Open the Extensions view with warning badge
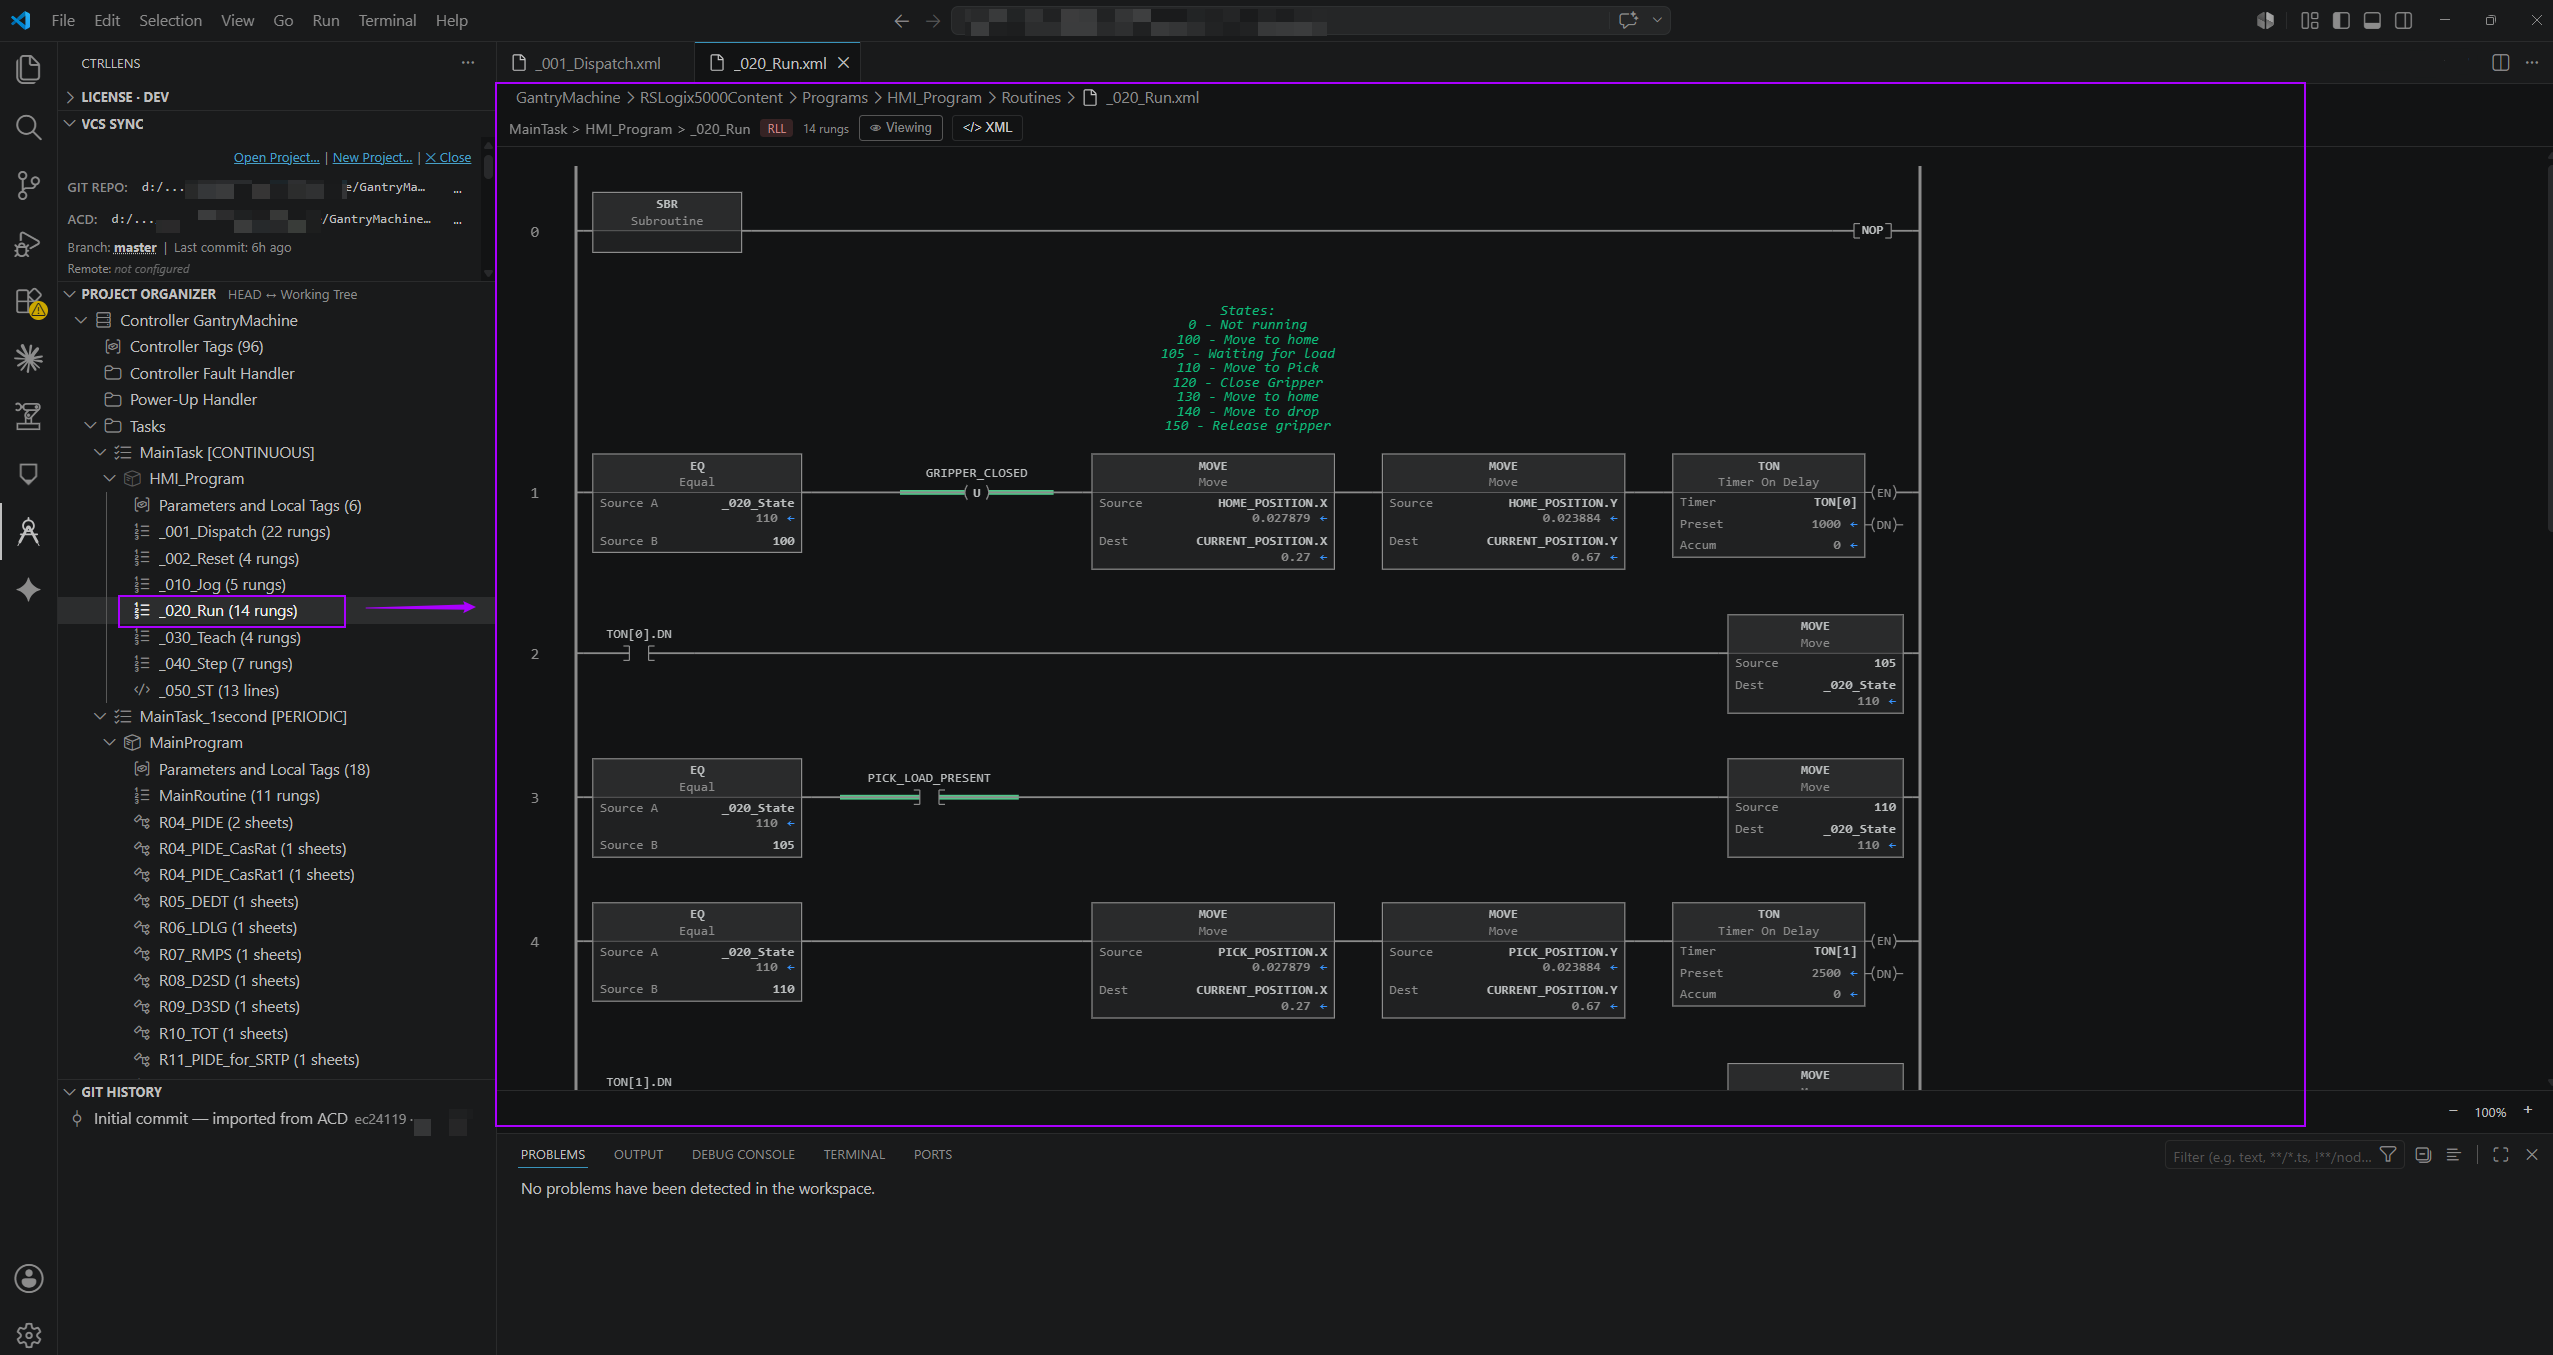 coord(28,302)
